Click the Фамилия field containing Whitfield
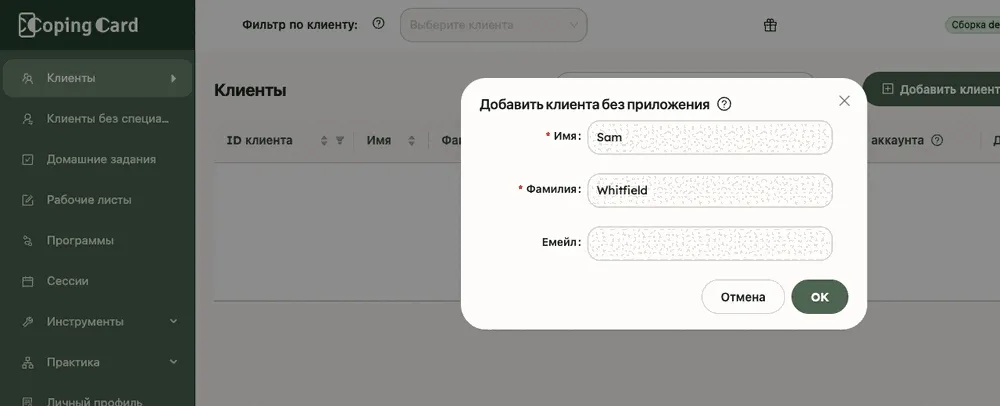 pos(710,190)
